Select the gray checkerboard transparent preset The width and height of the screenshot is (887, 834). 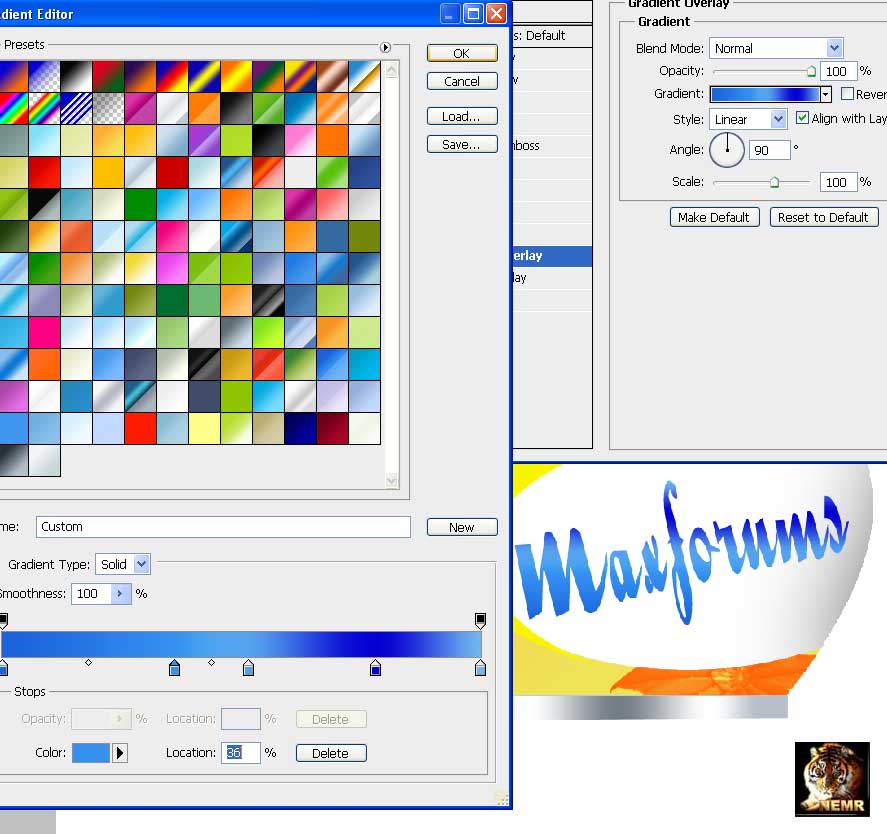pos(108,108)
